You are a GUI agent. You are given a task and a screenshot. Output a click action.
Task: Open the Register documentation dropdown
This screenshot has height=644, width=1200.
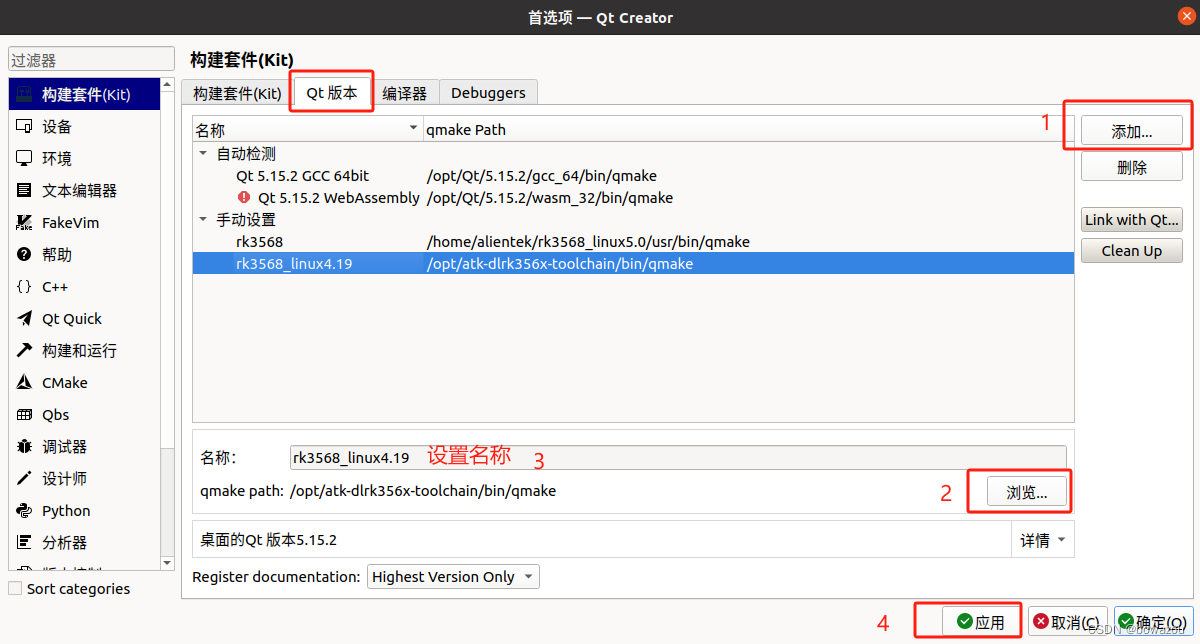(x=452, y=576)
